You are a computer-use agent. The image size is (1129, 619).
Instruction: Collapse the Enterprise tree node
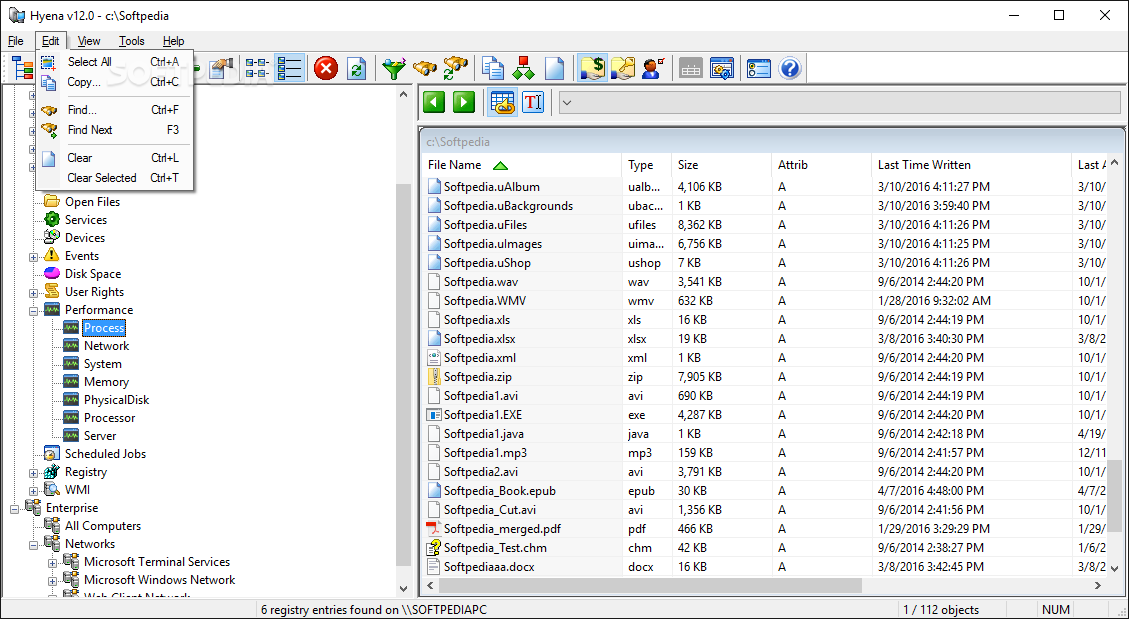[14, 509]
